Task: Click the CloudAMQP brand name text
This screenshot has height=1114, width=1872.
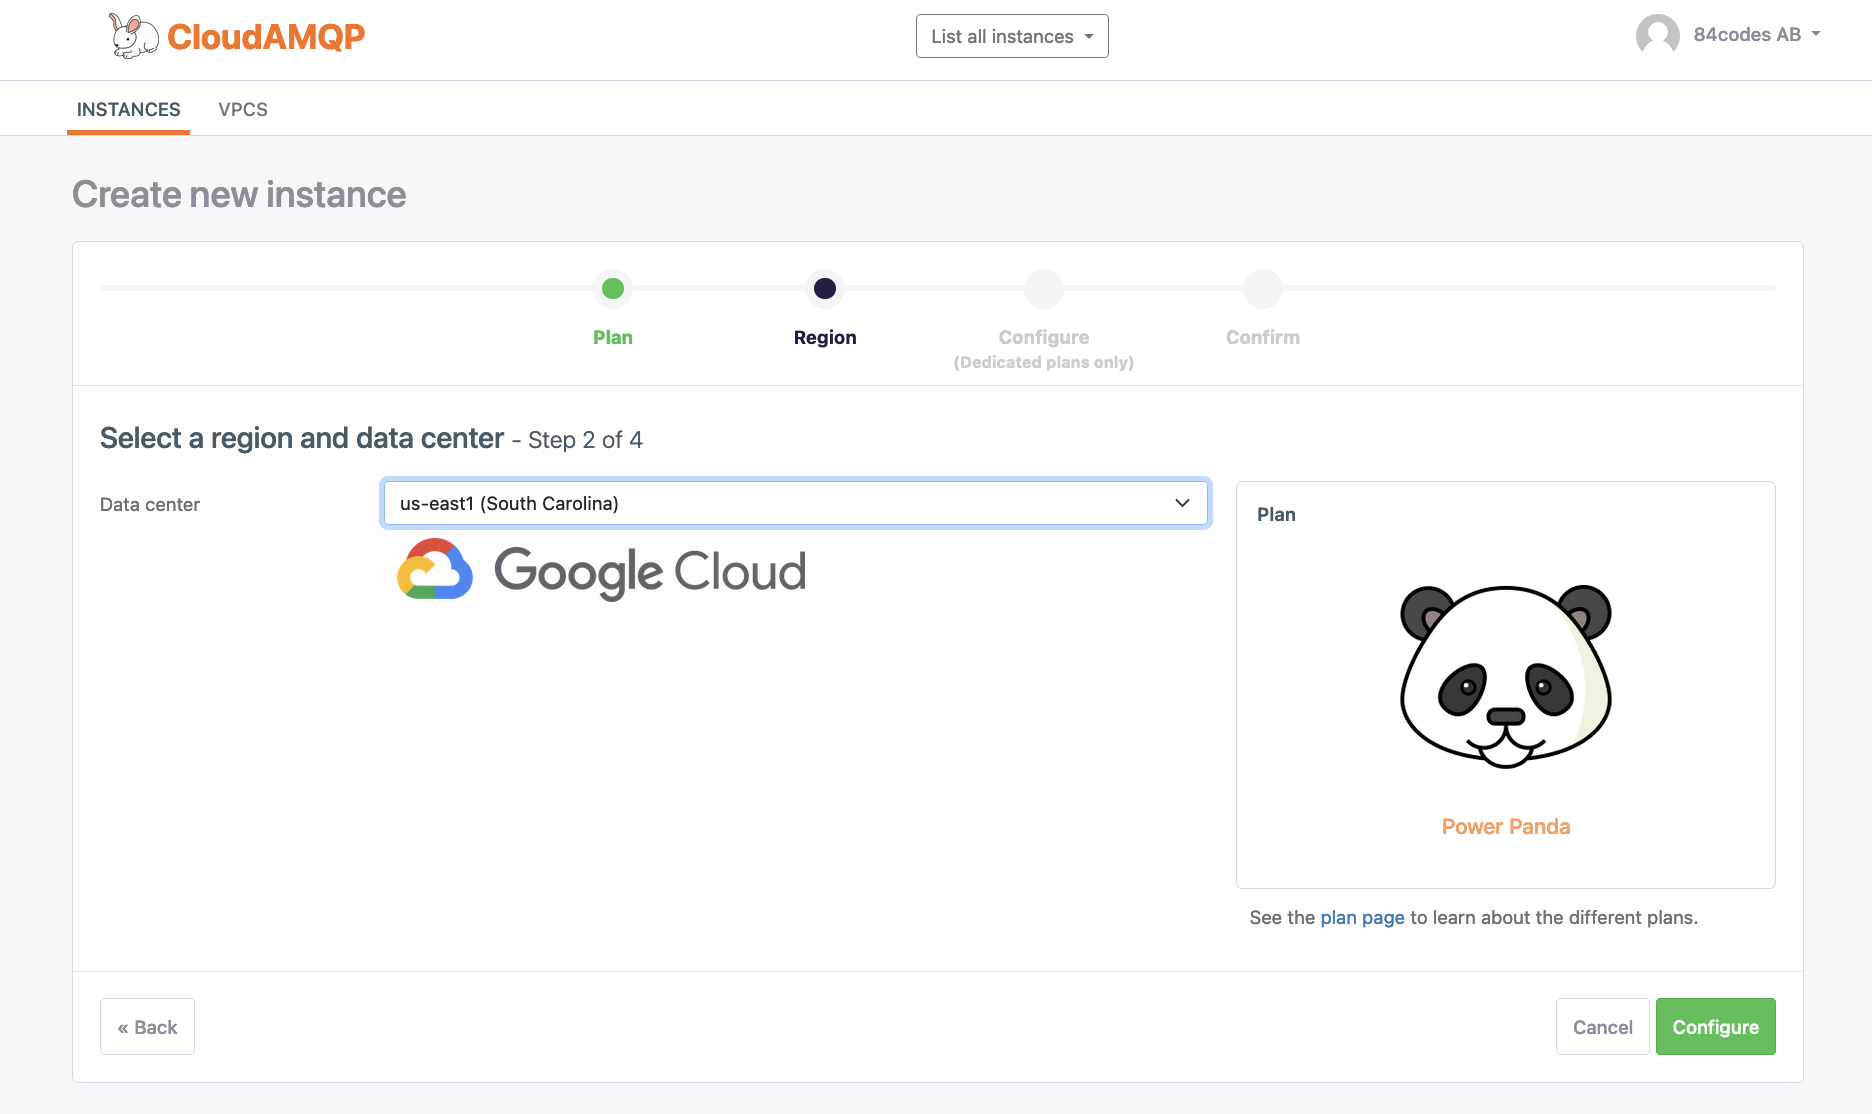Action: click(266, 37)
